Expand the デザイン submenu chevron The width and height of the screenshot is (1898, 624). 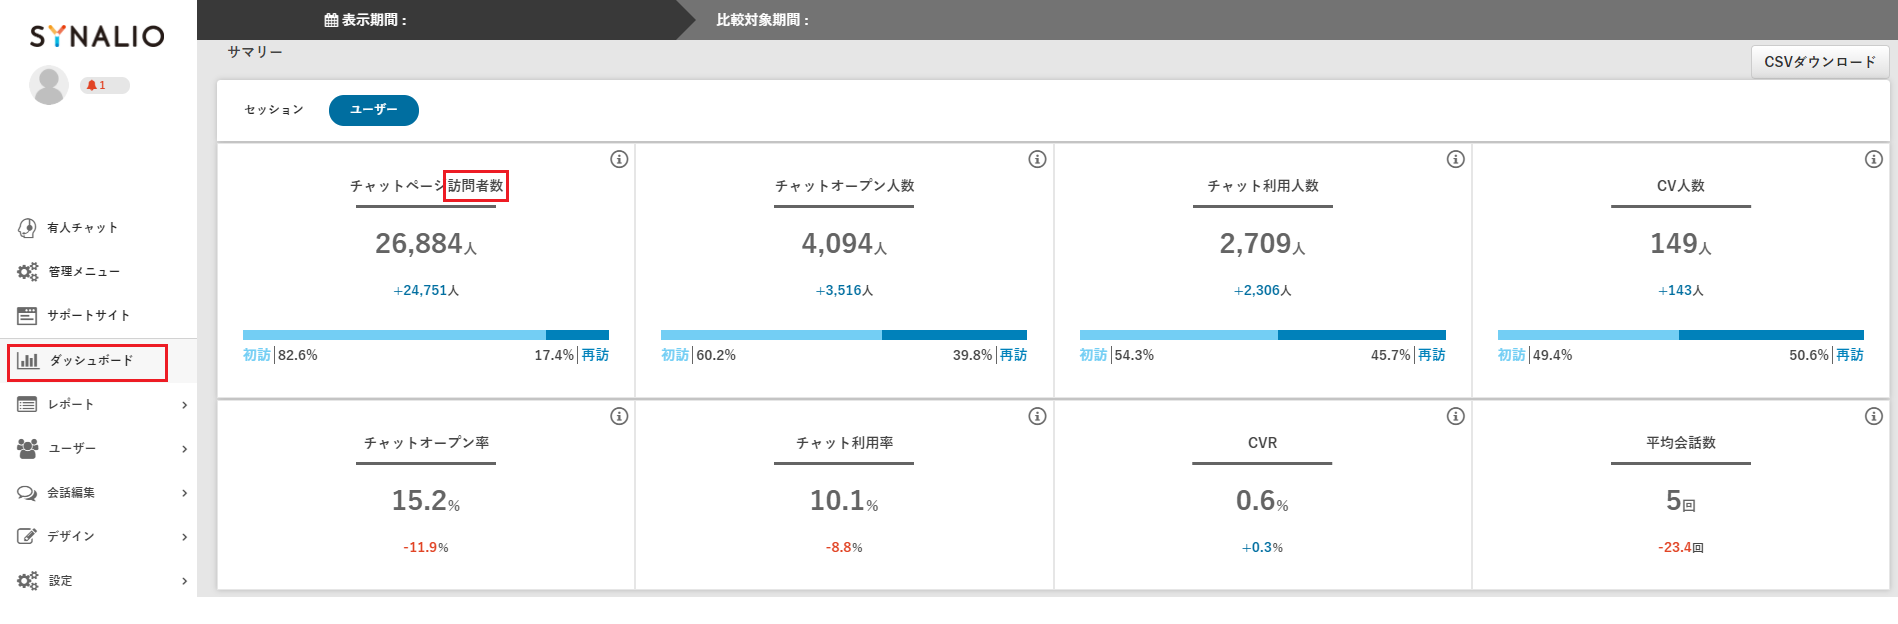[185, 537]
